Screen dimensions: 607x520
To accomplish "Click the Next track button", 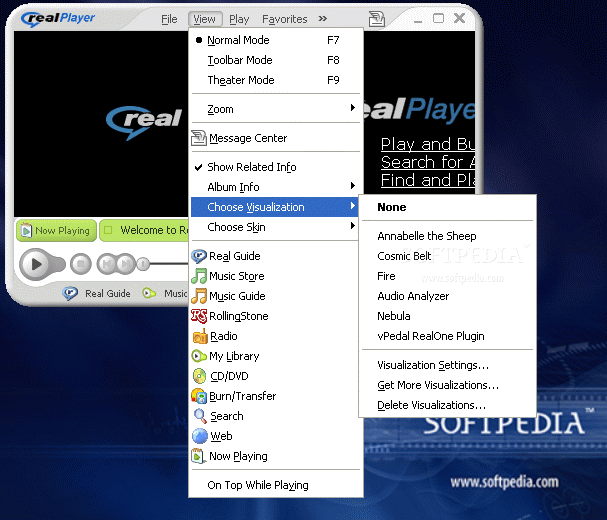I will point(126,264).
